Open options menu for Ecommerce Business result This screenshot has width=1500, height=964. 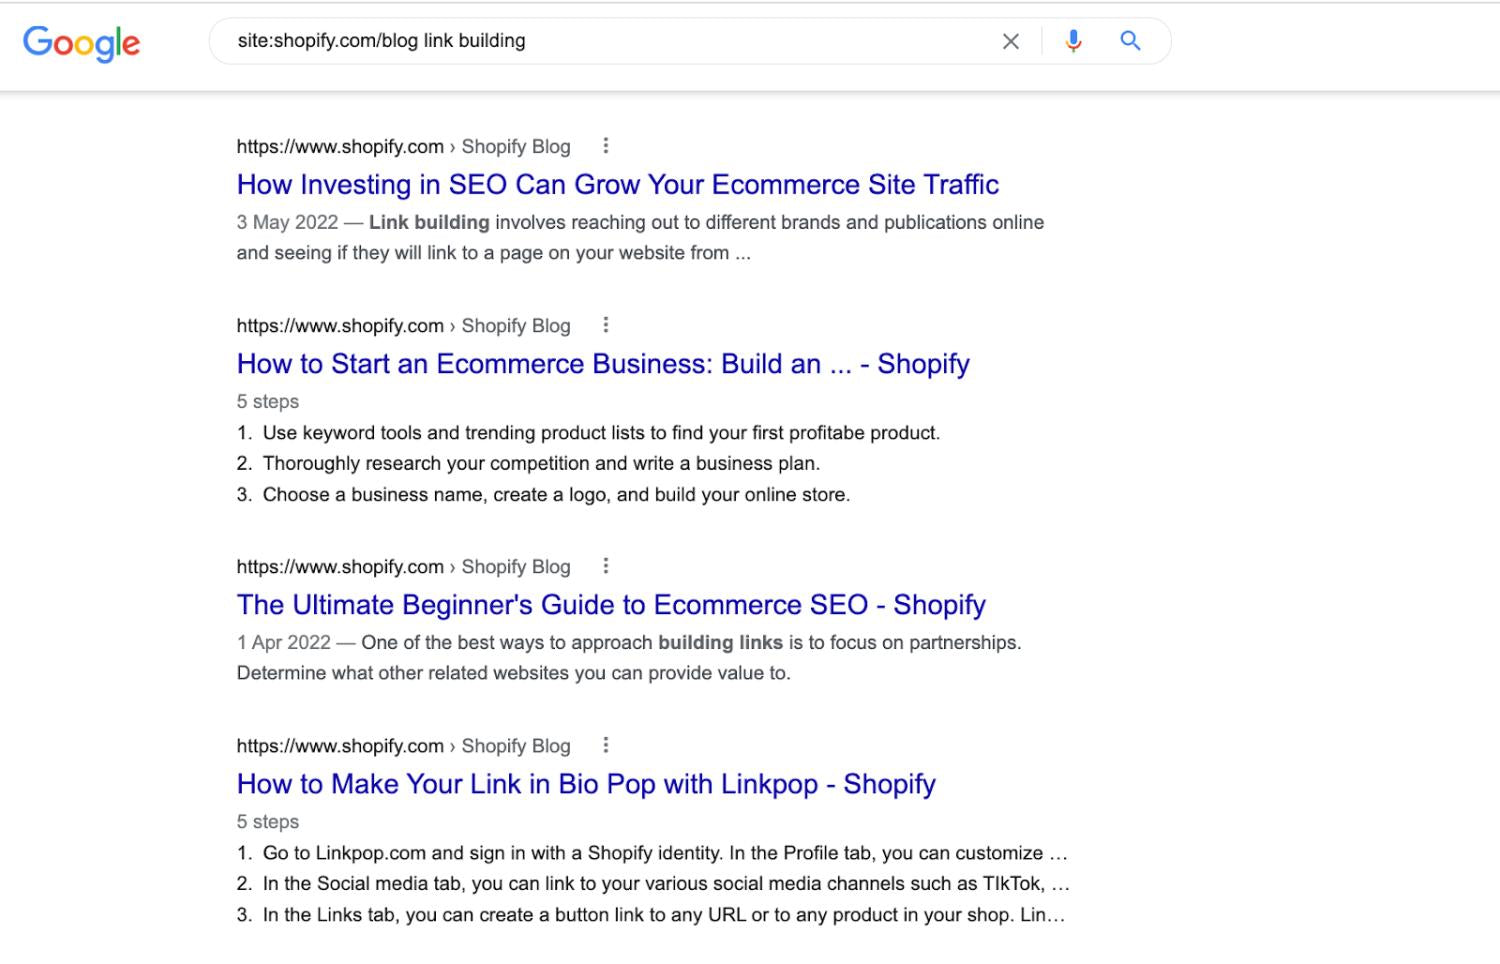tap(605, 325)
